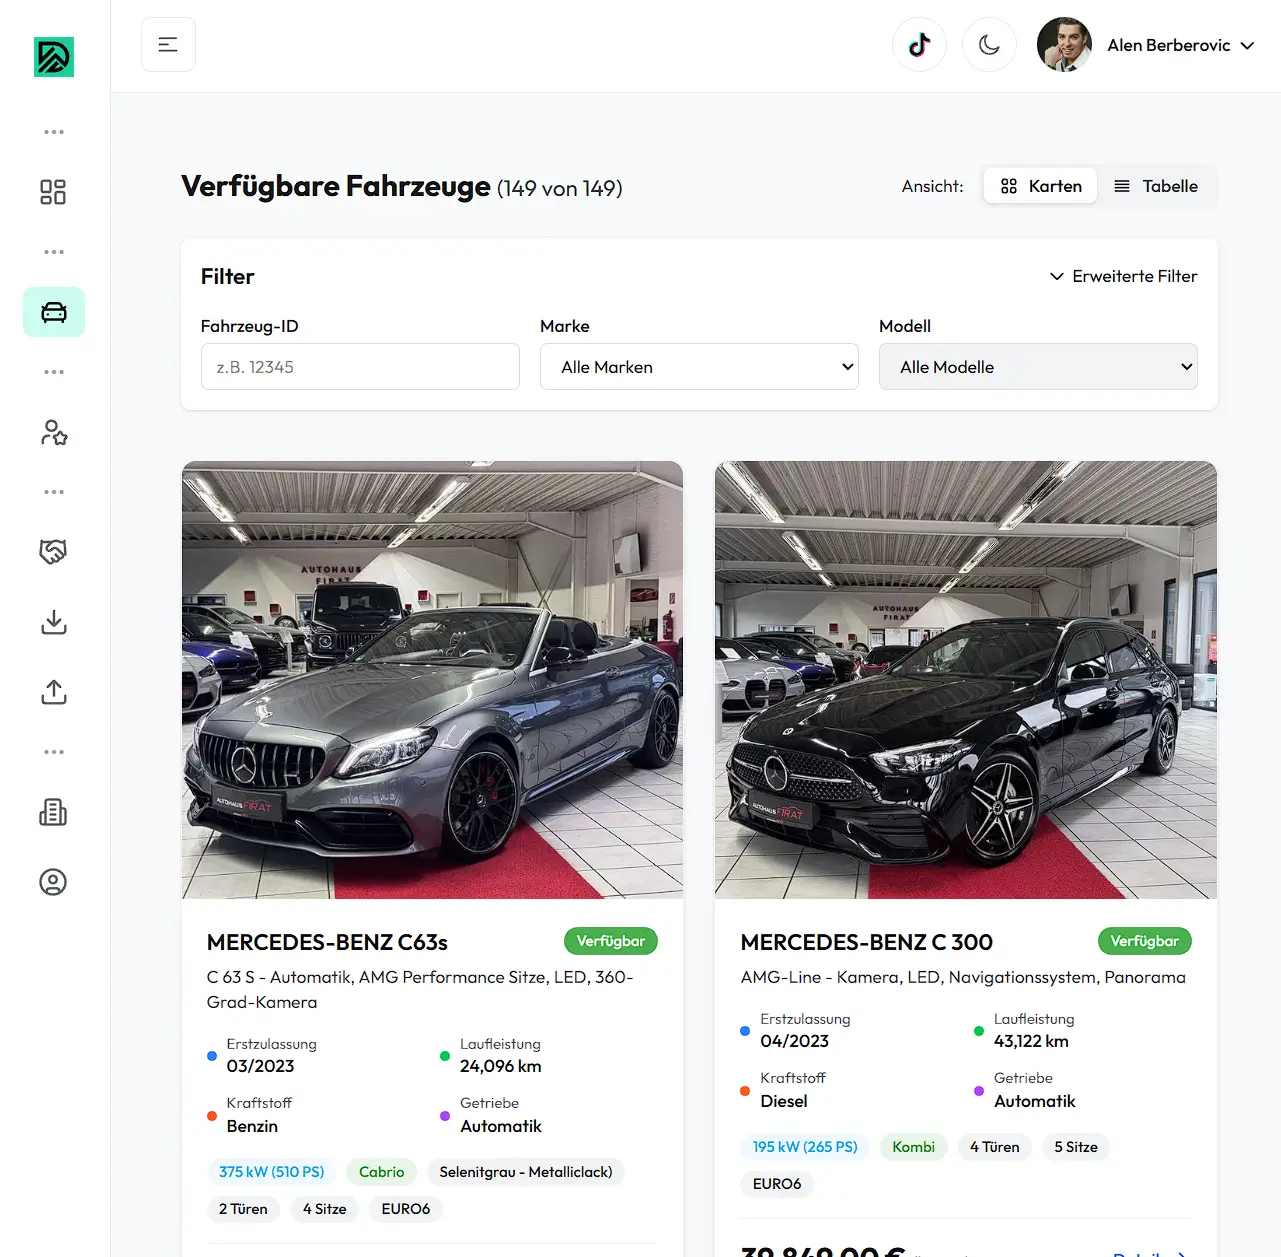Click the download icon in sidebar
The height and width of the screenshot is (1257, 1281).
pyautogui.click(x=54, y=622)
